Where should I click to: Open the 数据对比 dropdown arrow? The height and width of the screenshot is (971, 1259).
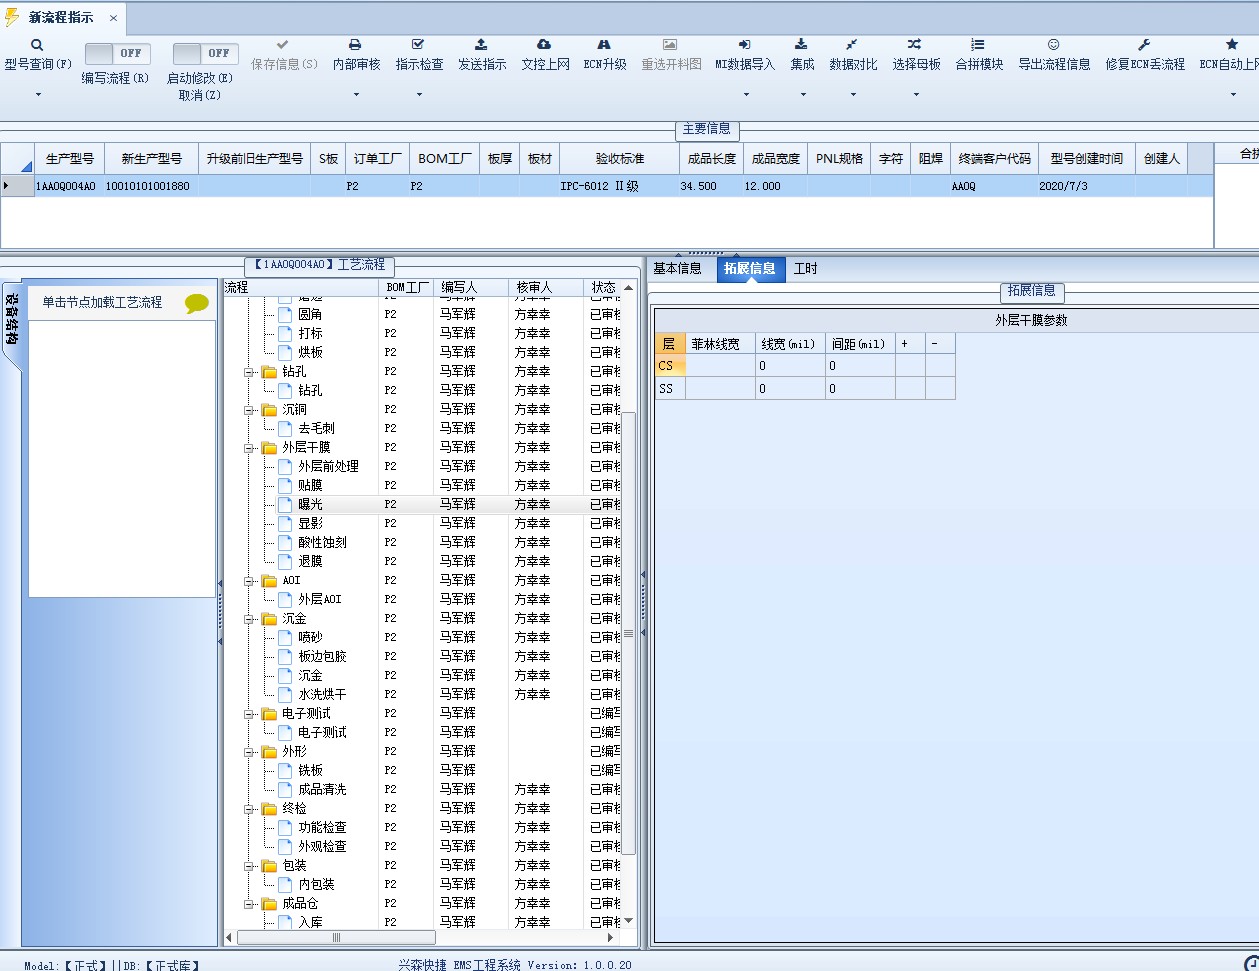(x=853, y=95)
